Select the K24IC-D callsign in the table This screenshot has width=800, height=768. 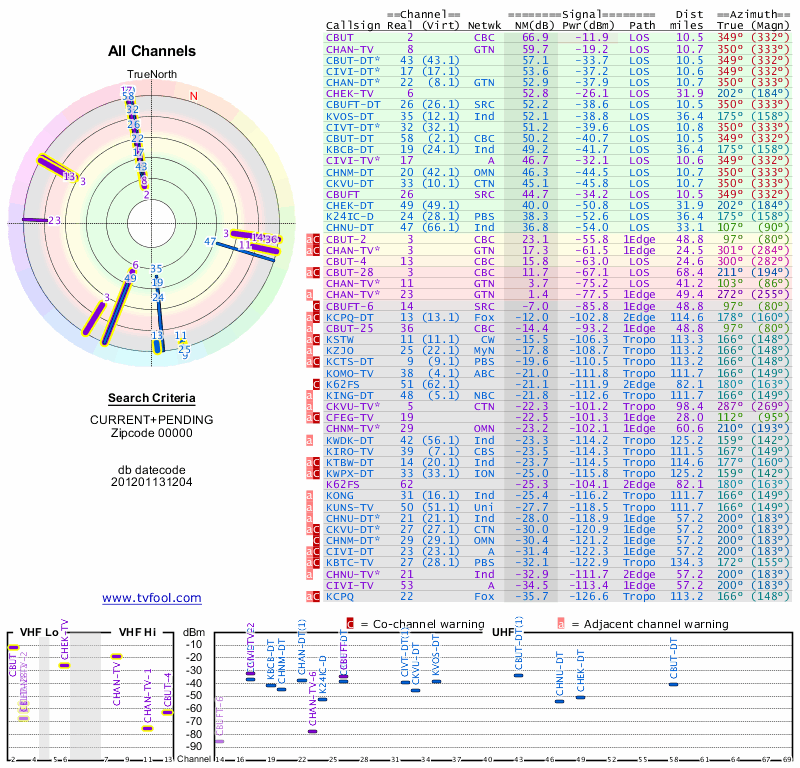pyautogui.click(x=350, y=217)
